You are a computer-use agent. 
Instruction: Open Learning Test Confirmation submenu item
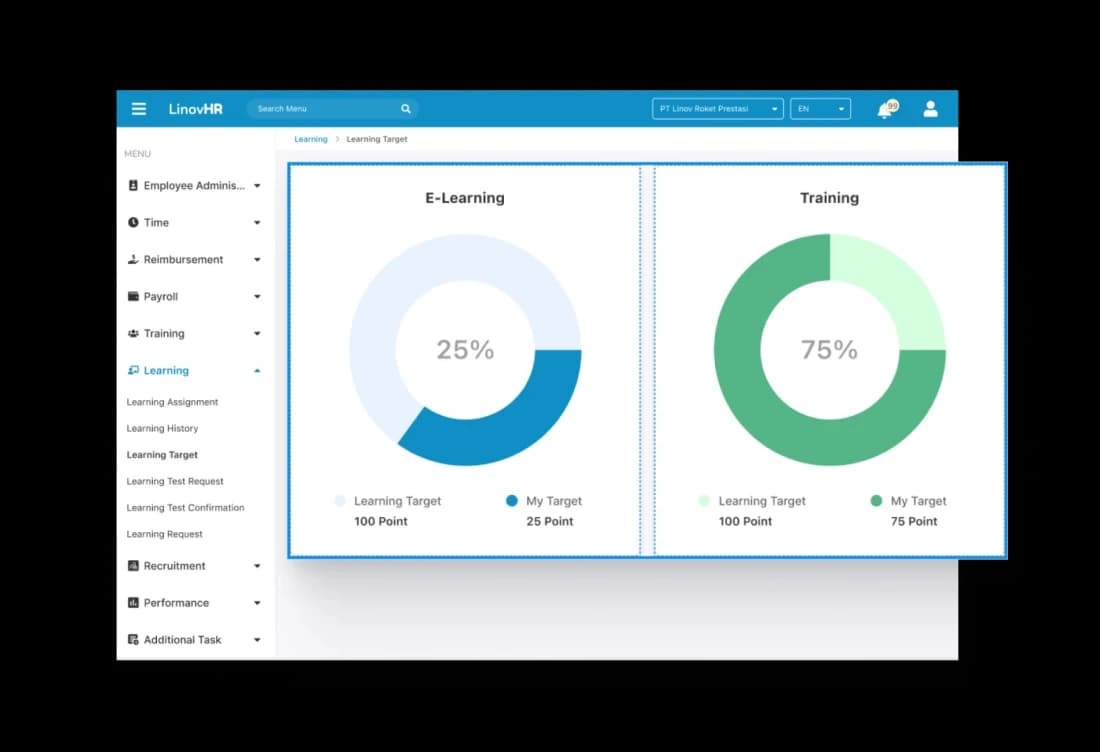point(185,507)
